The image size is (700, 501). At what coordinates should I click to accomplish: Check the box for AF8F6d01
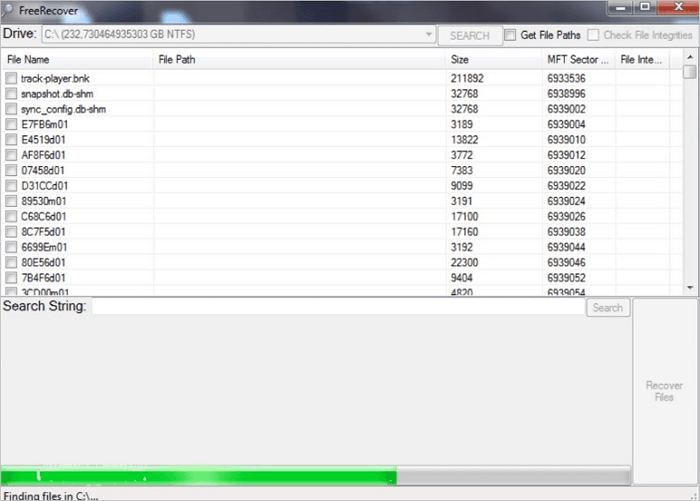click(11, 155)
